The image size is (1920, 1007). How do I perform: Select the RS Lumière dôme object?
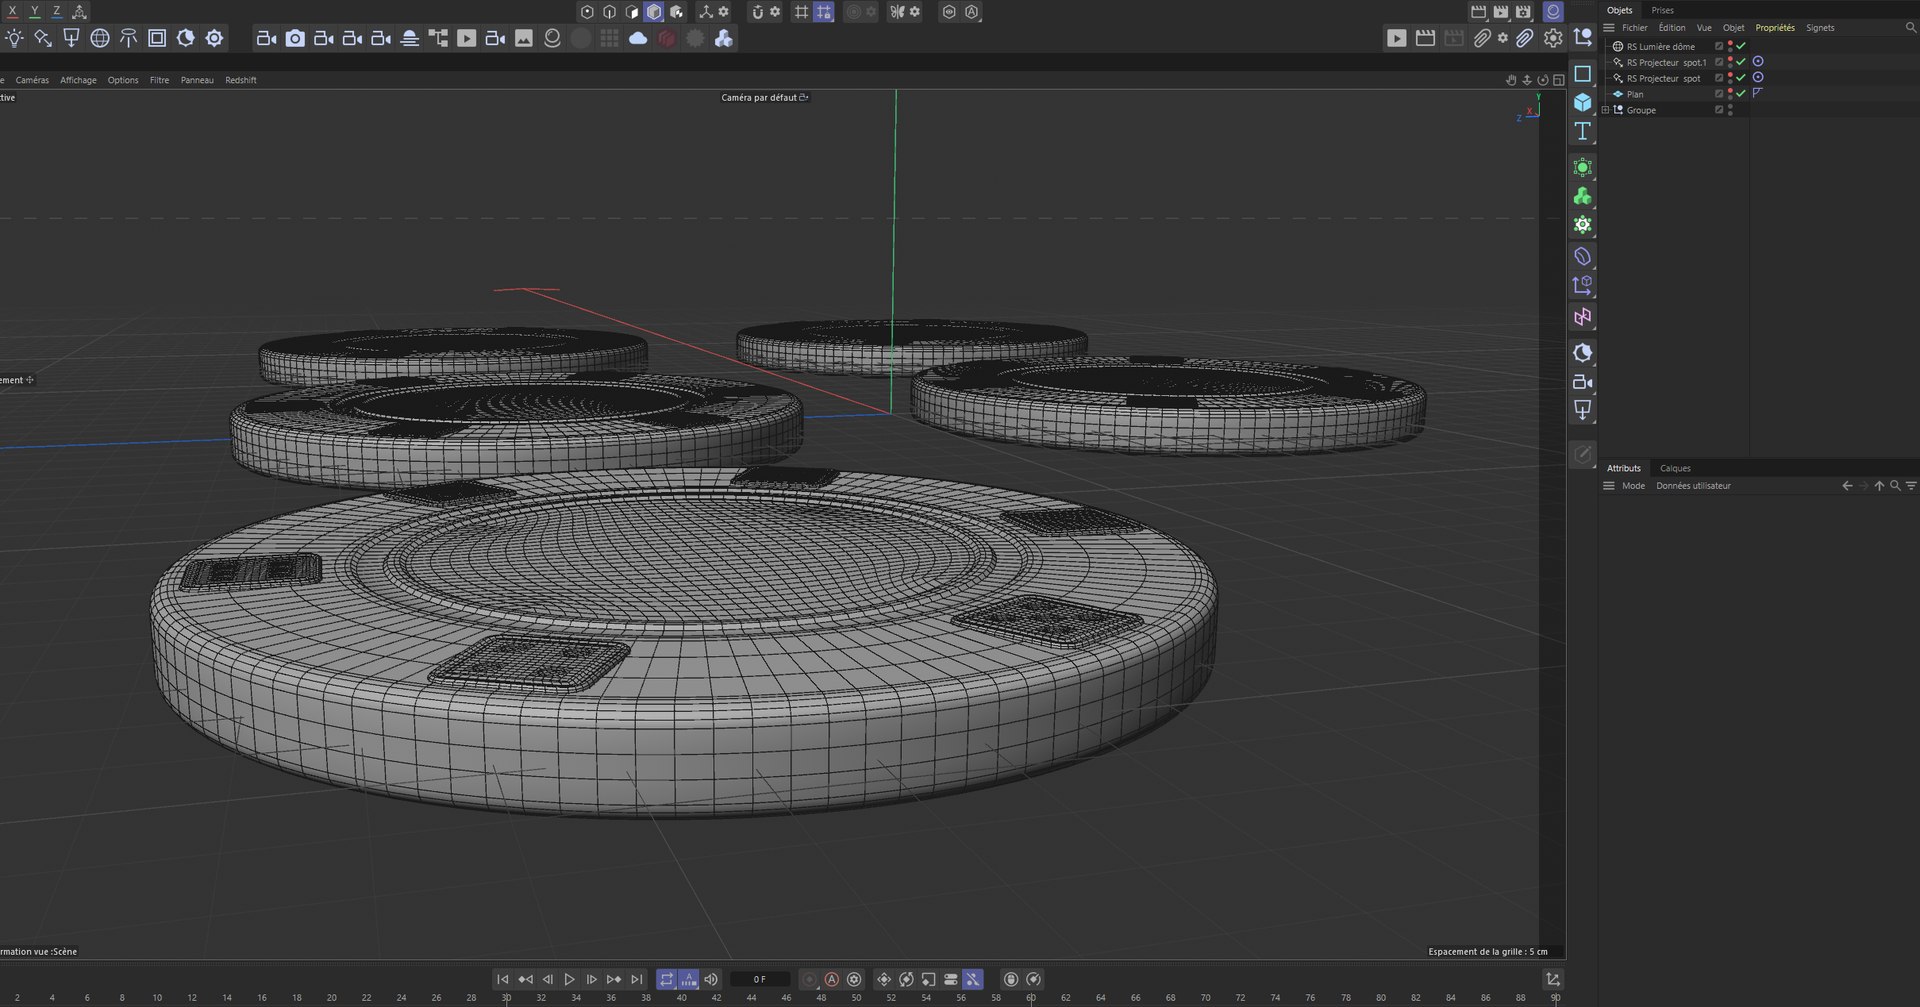pos(1660,46)
